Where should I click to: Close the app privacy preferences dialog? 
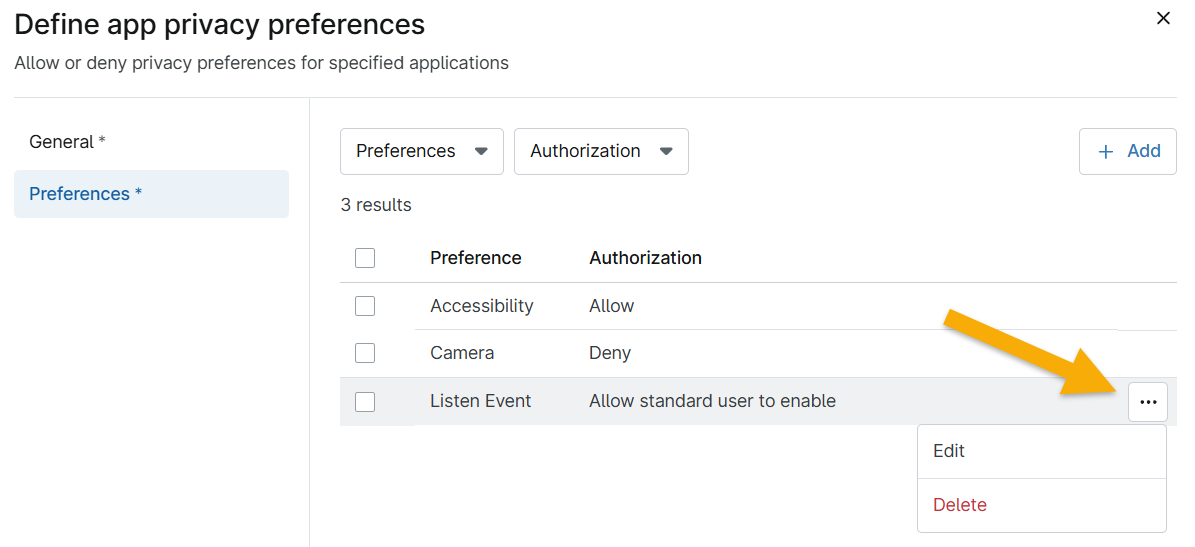(x=1163, y=18)
